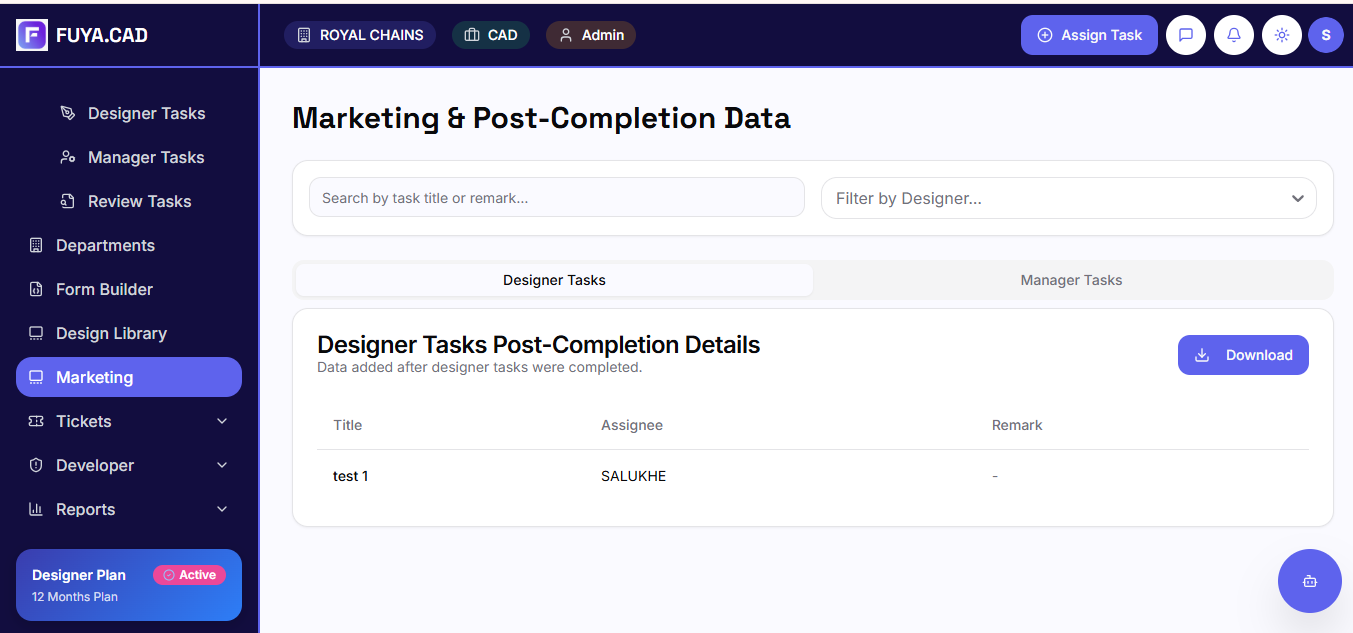
Task: Open the notifications bell
Action: [x=1234, y=35]
